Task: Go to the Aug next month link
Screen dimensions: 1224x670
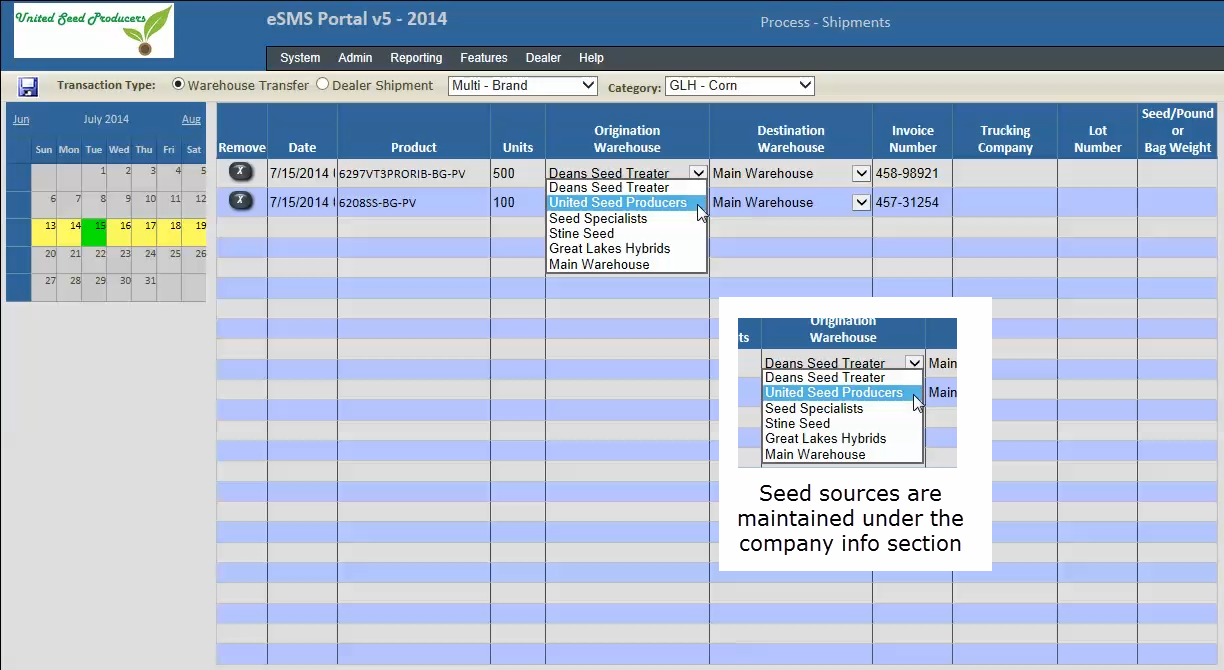Action: pyautogui.click(x=191, y=120)
